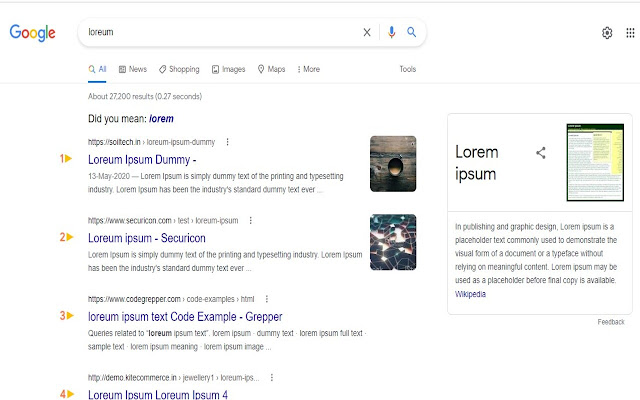Viewport: 640px width, 400px height.
Task: Follow the Wikipedia link in knowledge panel
Action: [x=470, y=294]
